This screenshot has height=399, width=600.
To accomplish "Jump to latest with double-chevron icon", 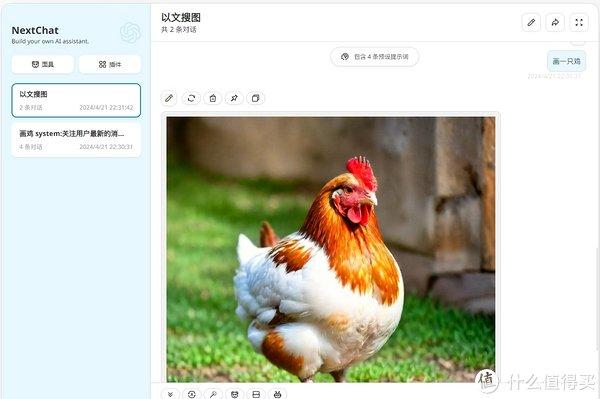I will tap(170, 394).
